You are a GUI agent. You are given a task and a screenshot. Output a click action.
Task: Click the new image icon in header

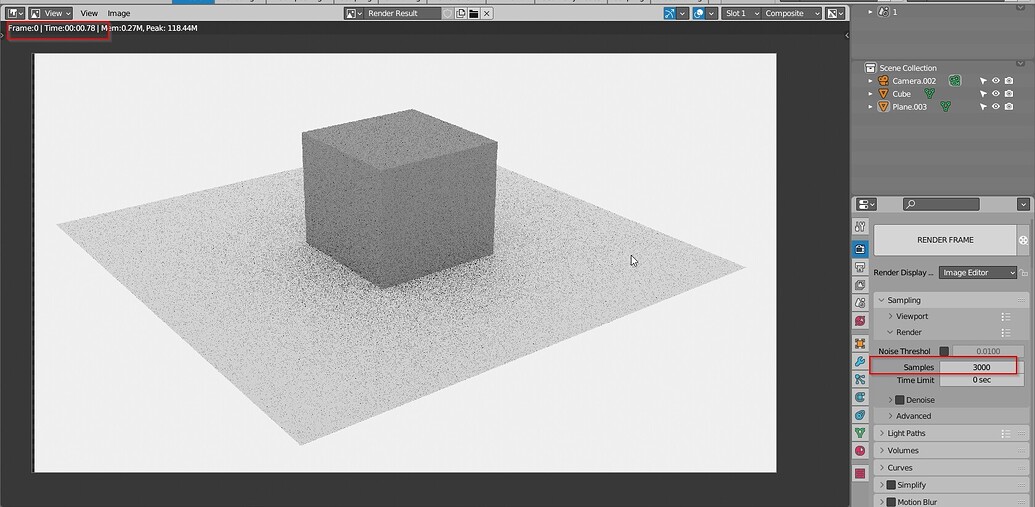(x=461, y=13)
